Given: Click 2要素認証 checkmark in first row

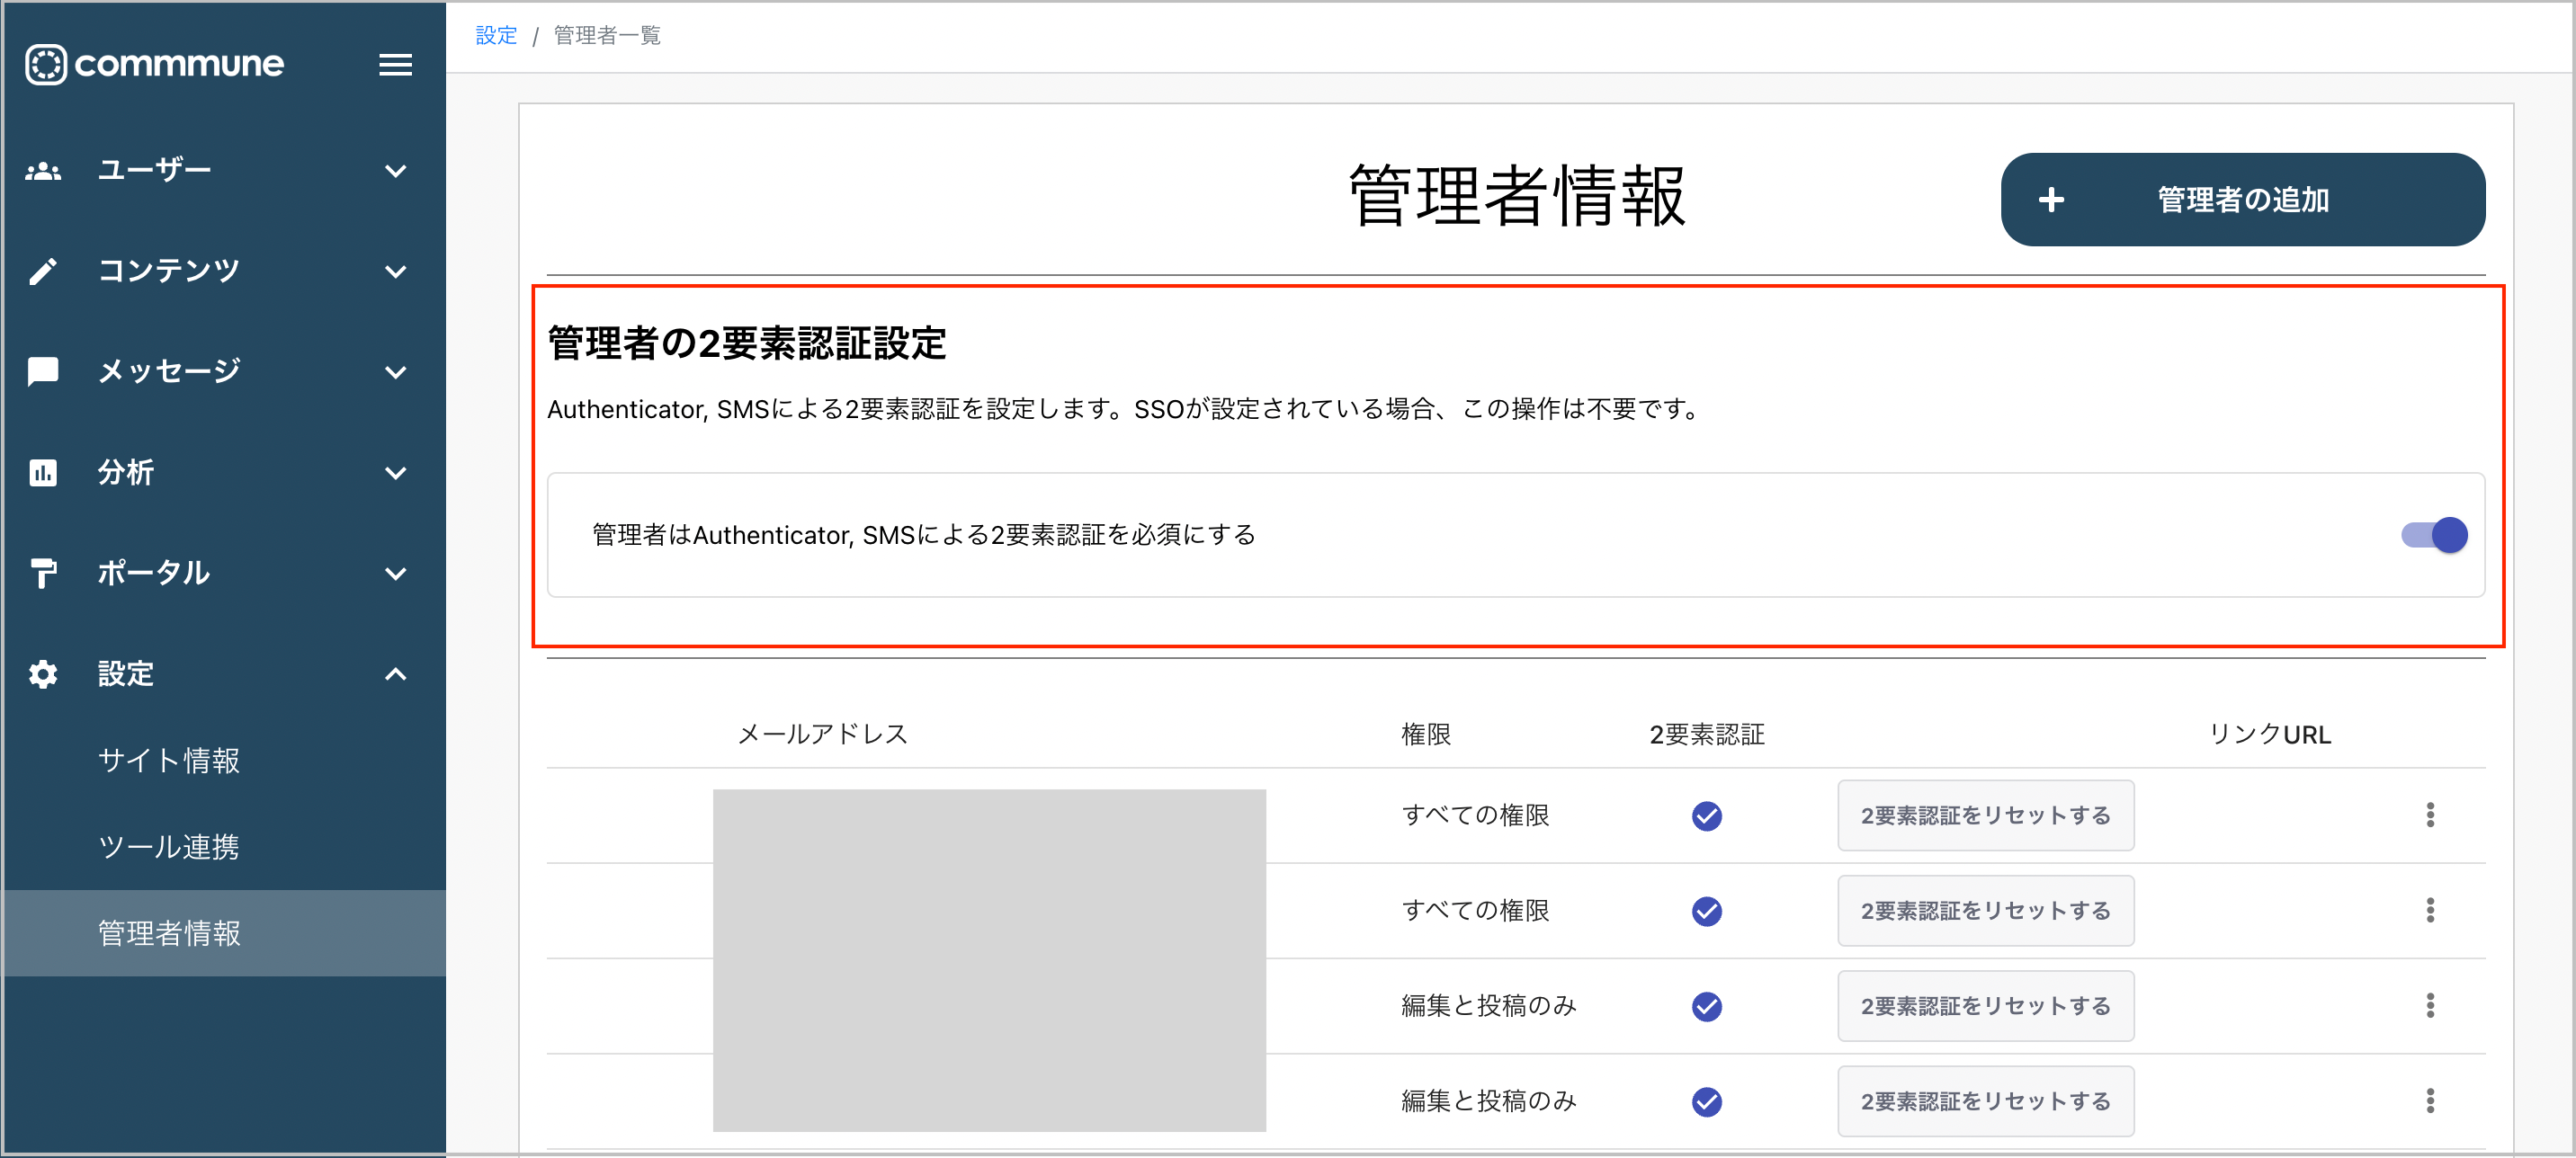Looking at the screenshot, I should 1706,816.
